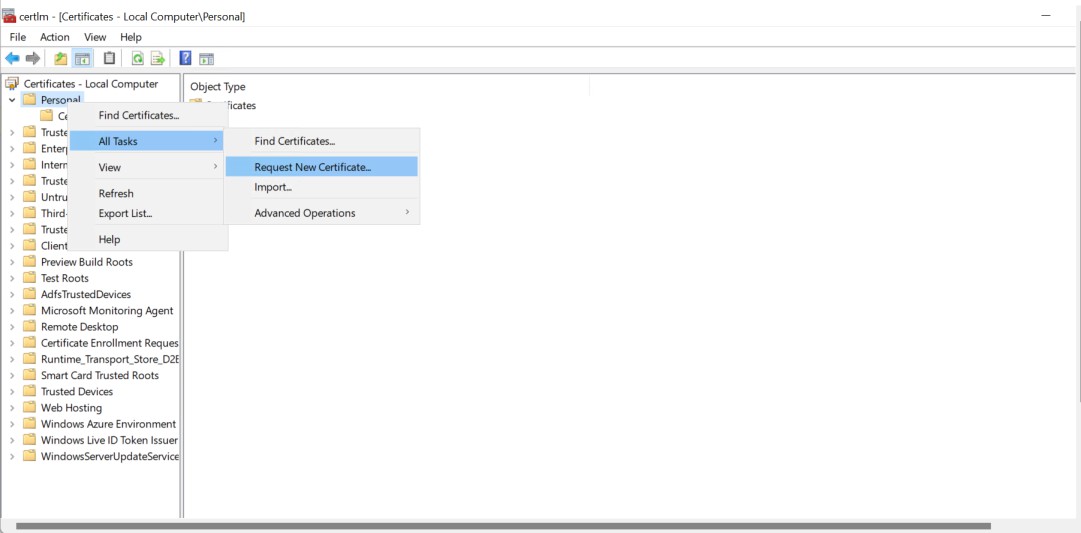Image resolution: width=1081 pixels, height=533 pixels.
Task: Choose Export List... from context menu
Action: tap(148, 213)
